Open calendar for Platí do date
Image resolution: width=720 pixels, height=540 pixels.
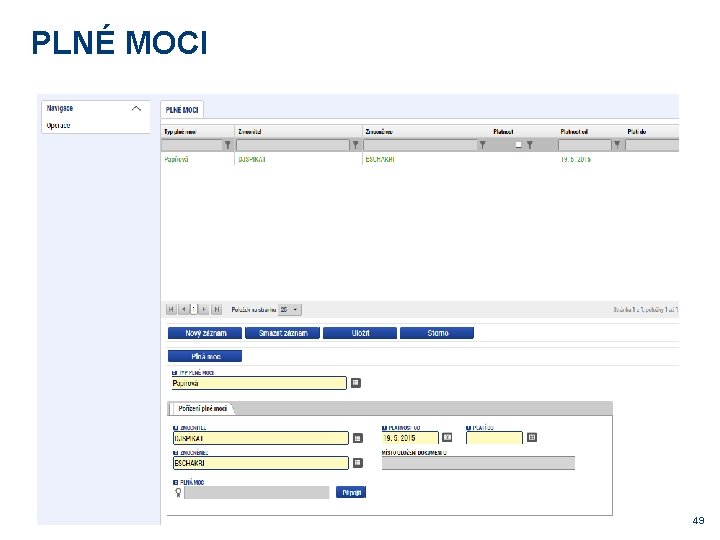pos(532,437)
